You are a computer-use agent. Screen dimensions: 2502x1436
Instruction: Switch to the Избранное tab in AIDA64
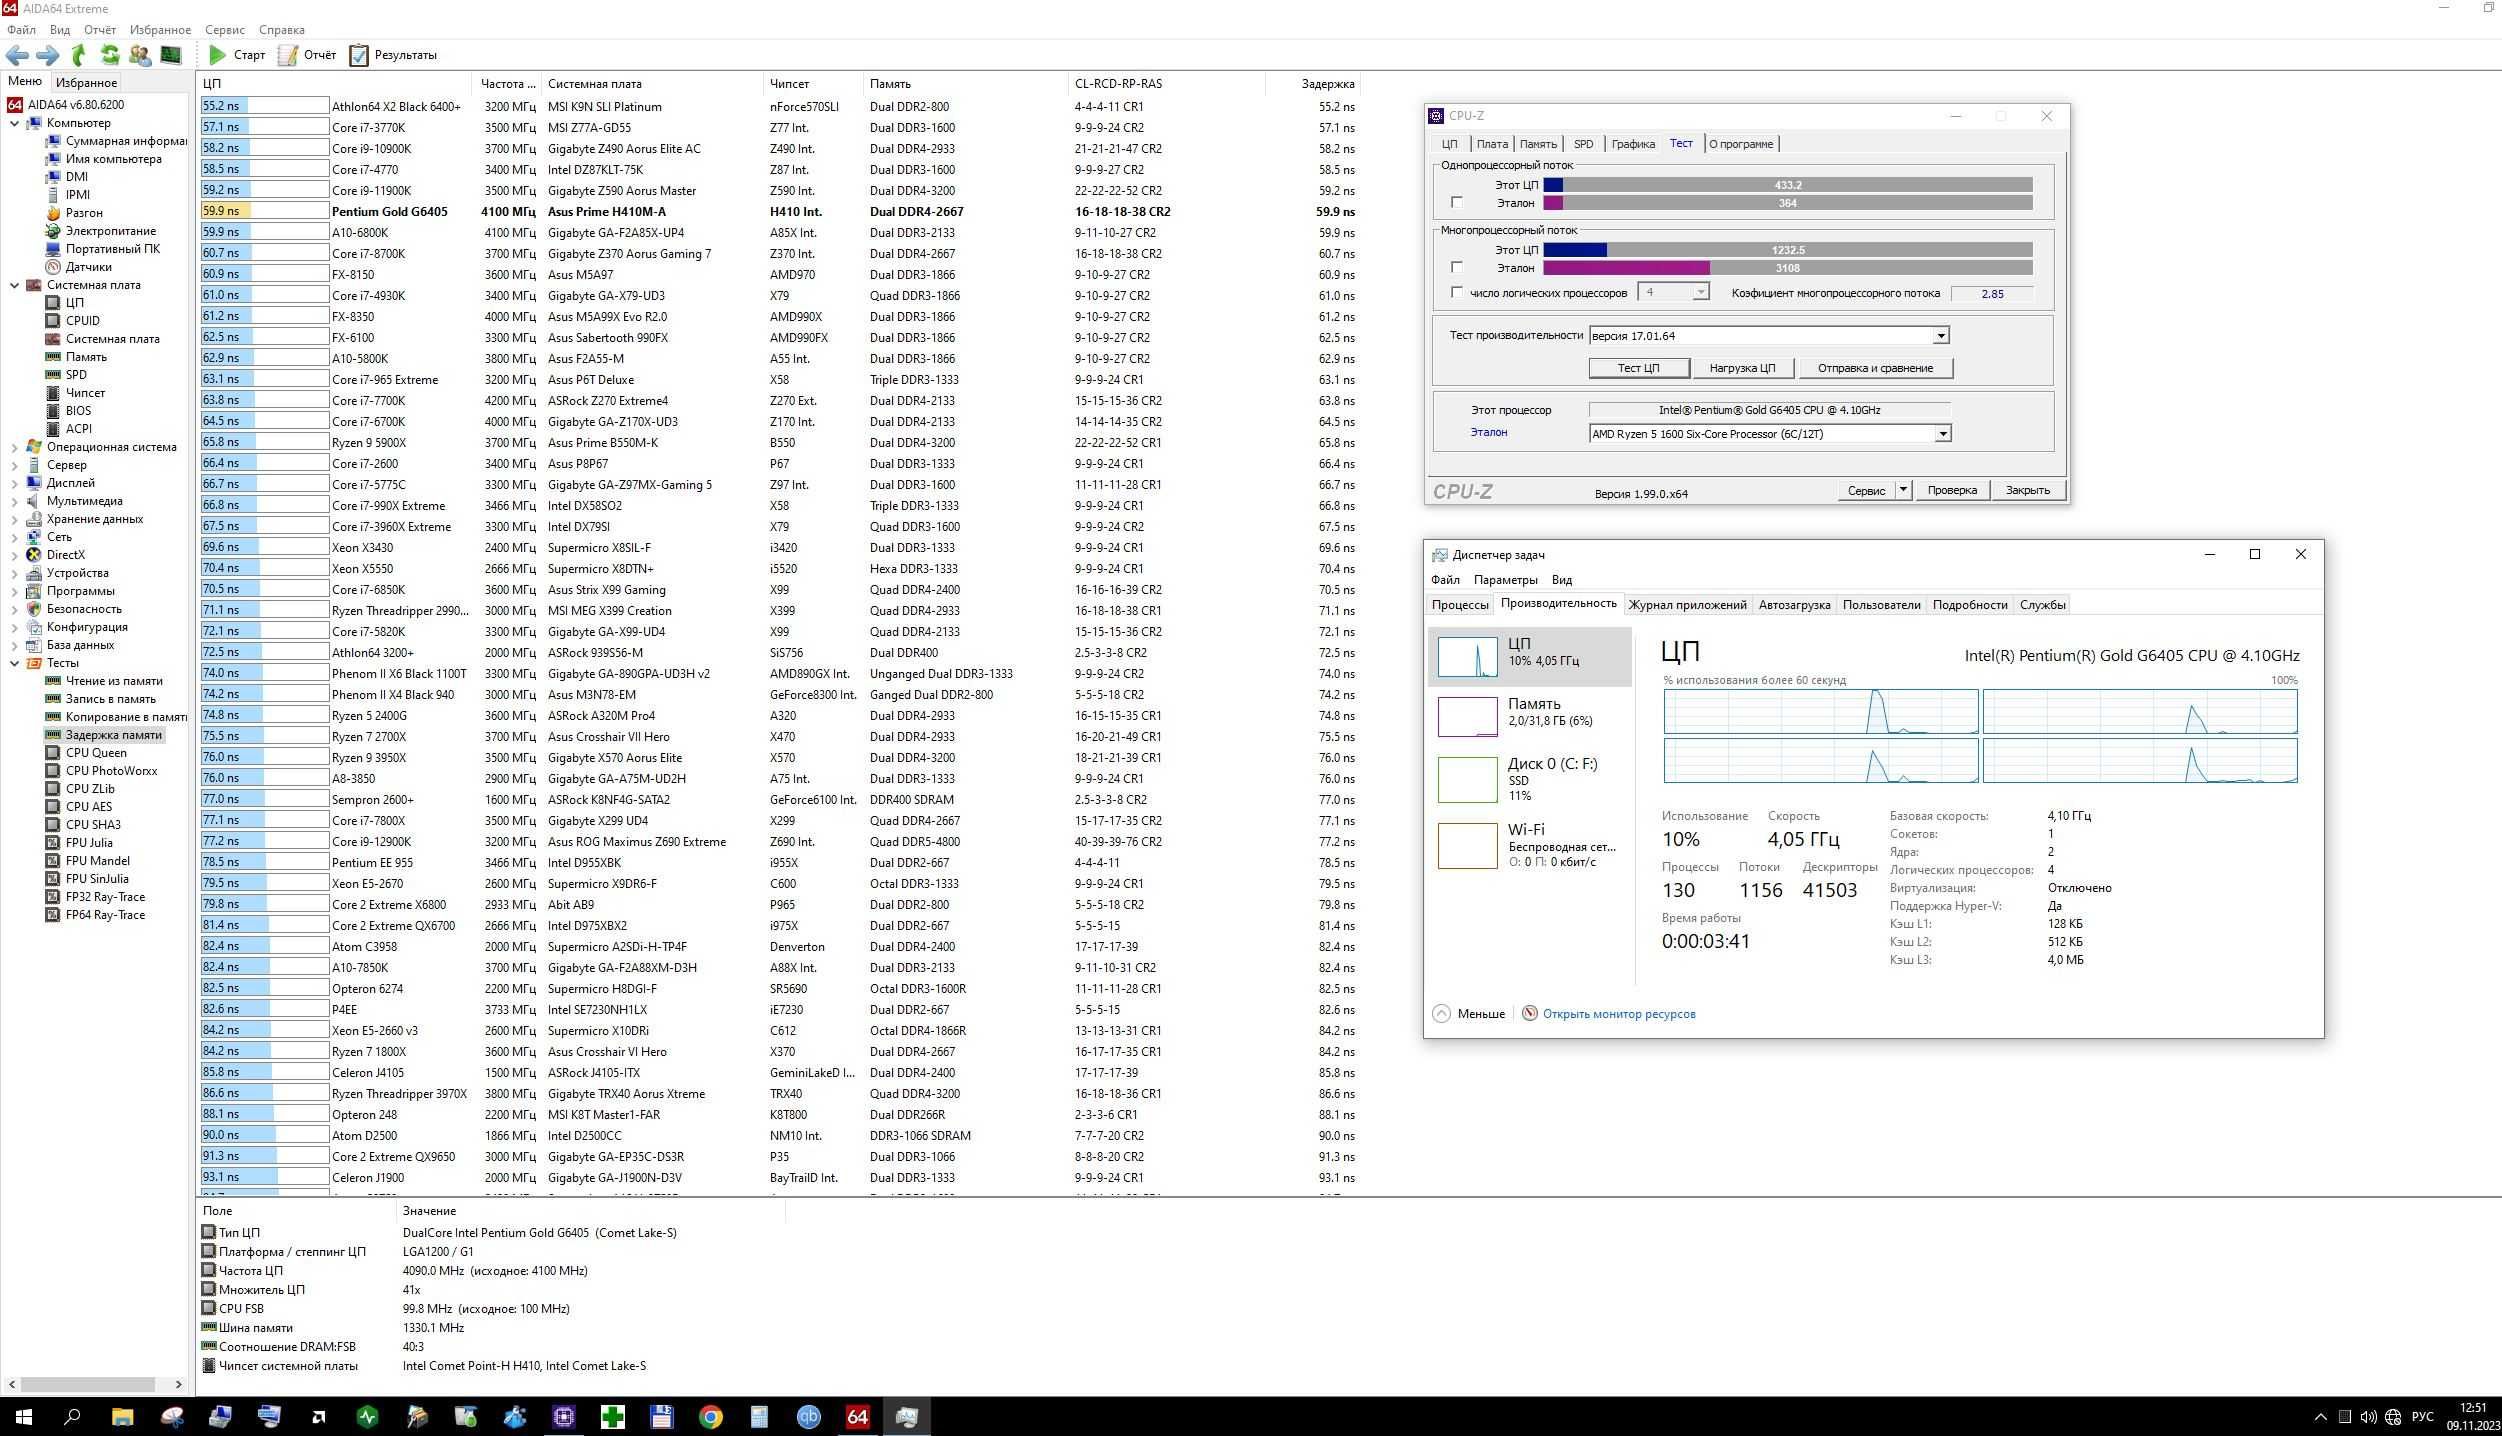point(86,83)
